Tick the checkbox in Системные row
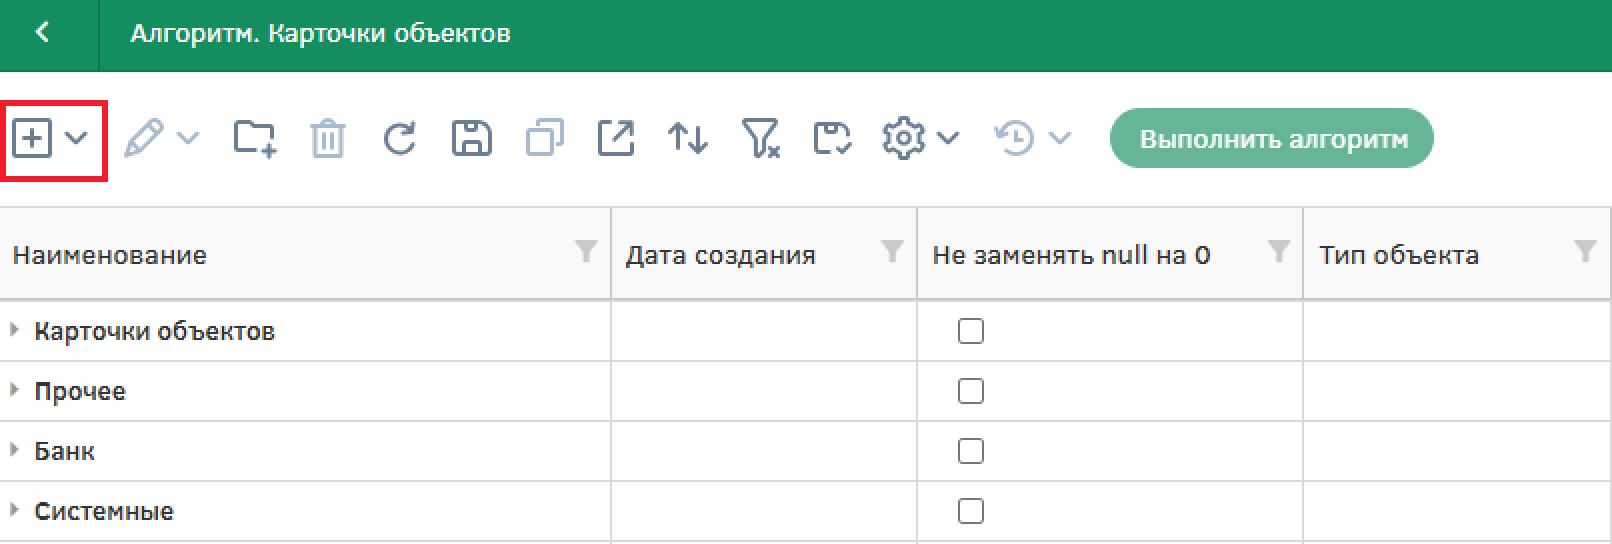Viewport: 1612px width, 544px height. tap(970, 511)
